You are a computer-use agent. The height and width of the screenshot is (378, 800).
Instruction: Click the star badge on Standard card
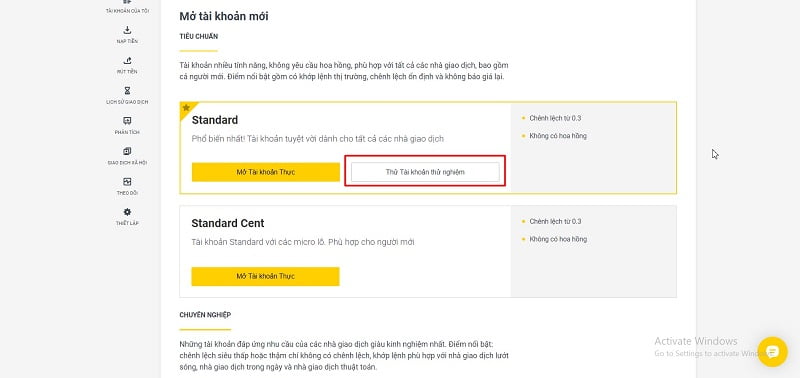[186, 108]
